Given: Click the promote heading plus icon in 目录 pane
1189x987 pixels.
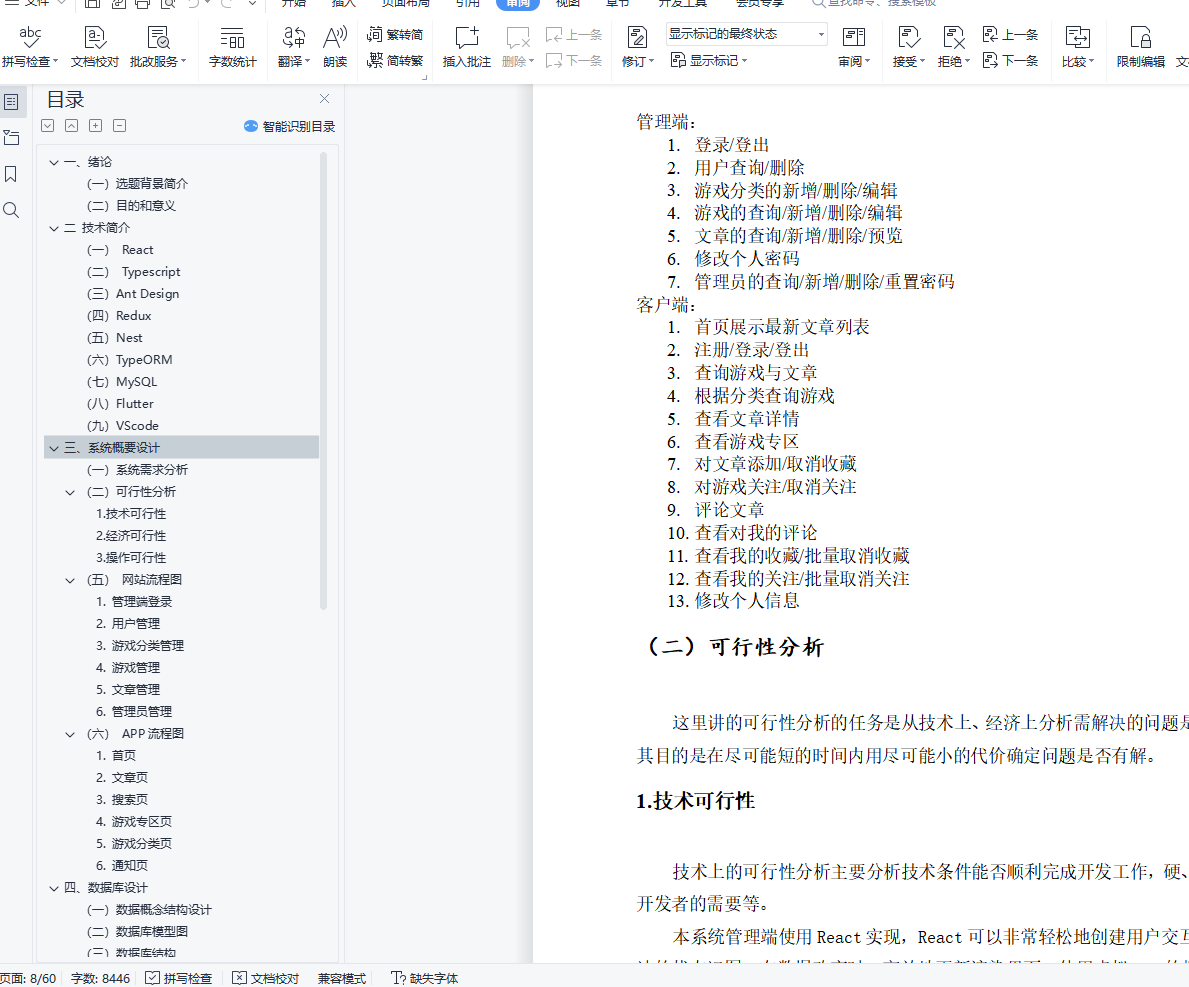Looking at the screenshot, I should (96, 126).
